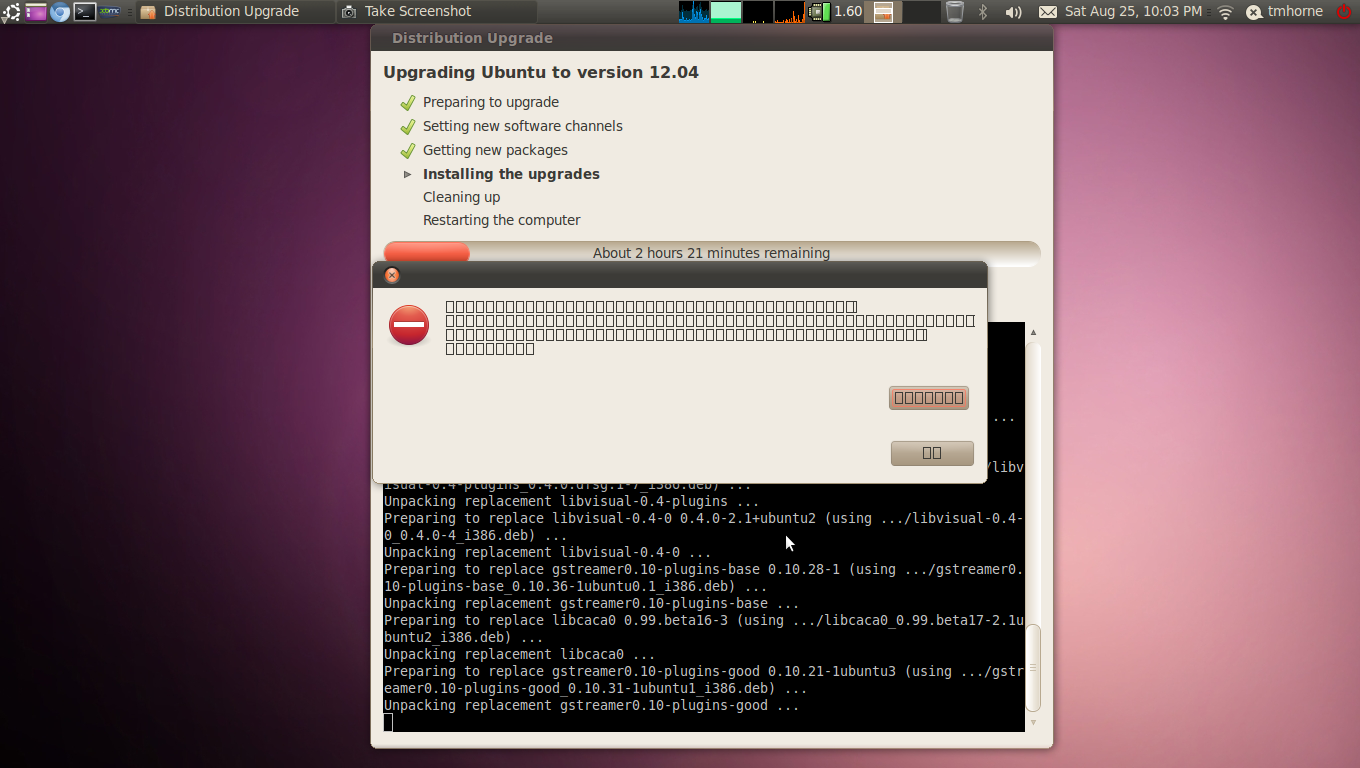The image size is (1360, 768).
Task: Click 'Unpacking replacement gstreamer0.10-plugins-base' line
Action: click(592, 603)
